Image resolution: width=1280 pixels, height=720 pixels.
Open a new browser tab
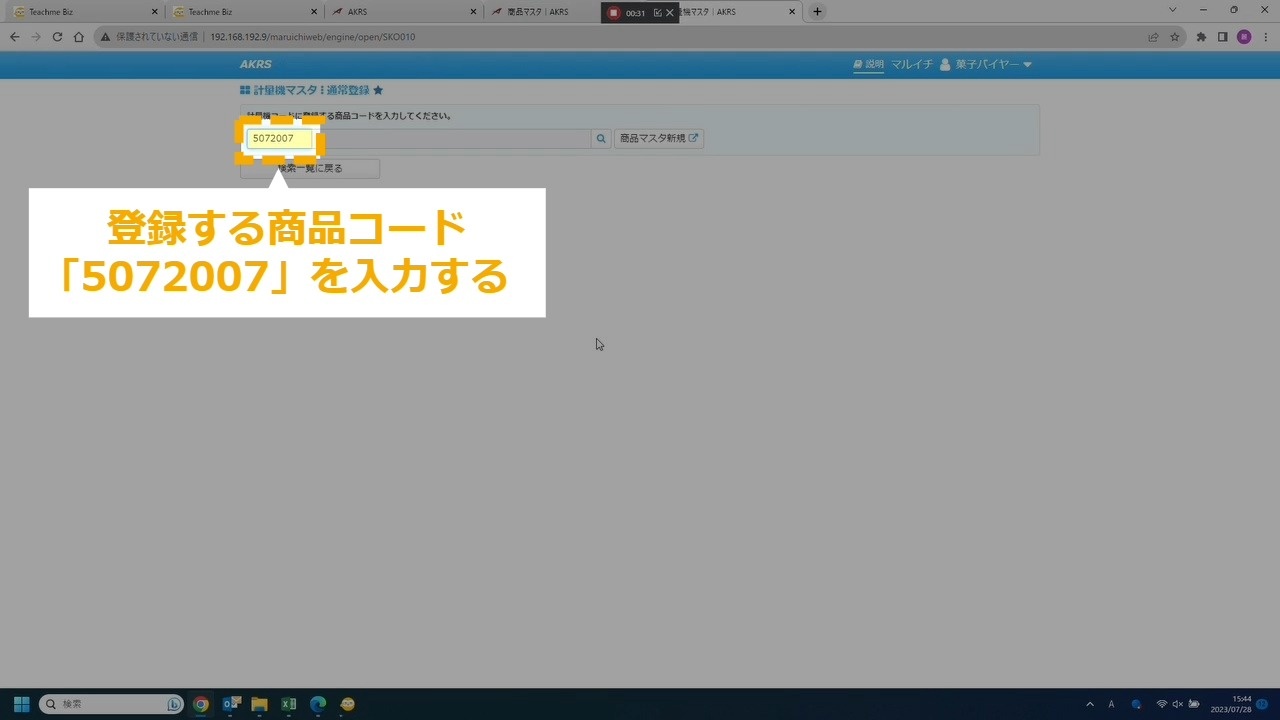[x=817, y=12]
